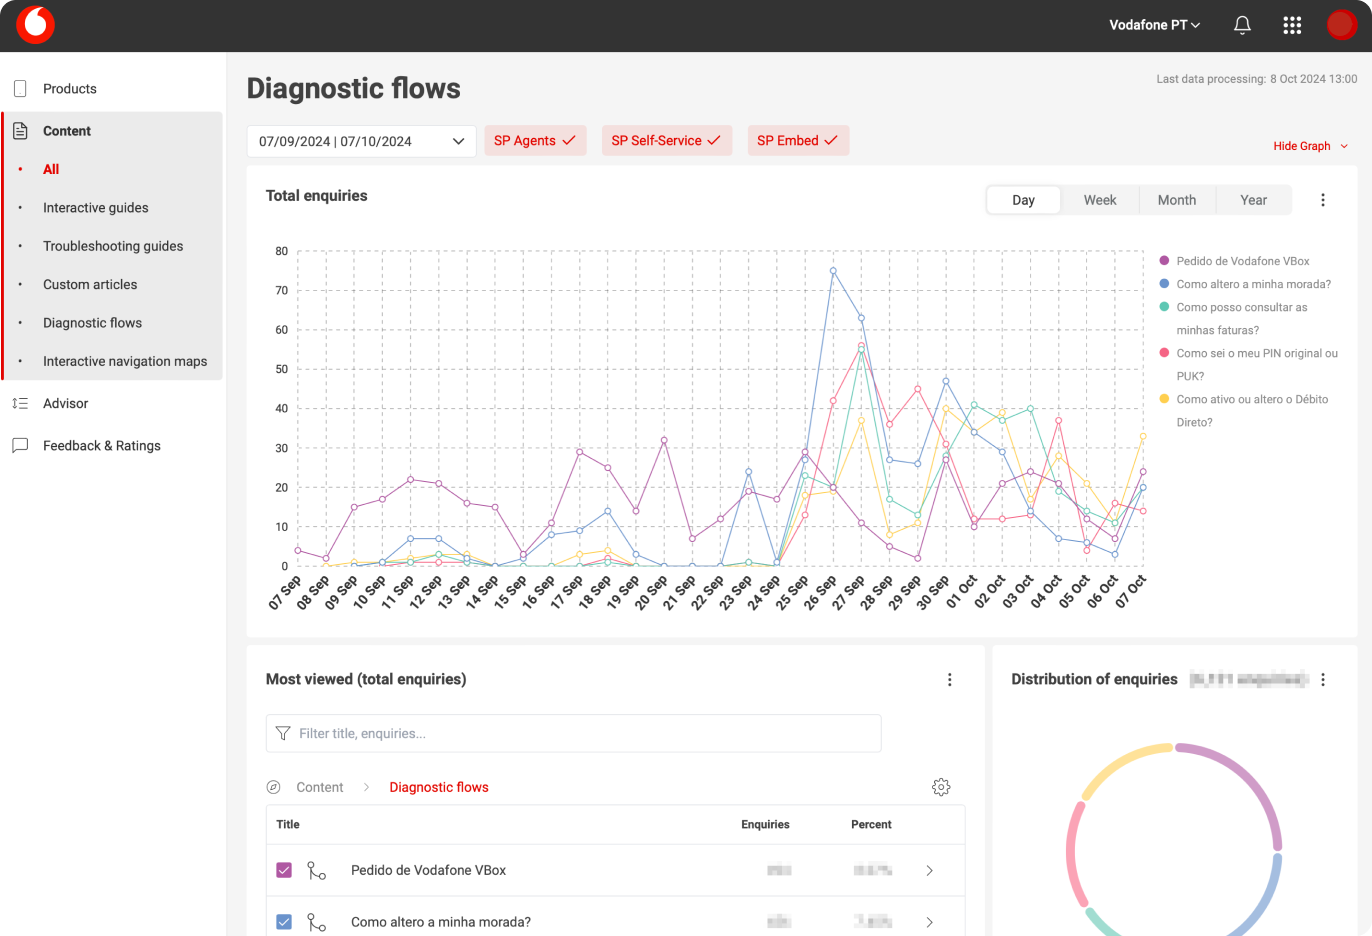Click the filter title search field
Image resolution: width=1372 pixels, height=936 pixels.
[x=573, y=733]
